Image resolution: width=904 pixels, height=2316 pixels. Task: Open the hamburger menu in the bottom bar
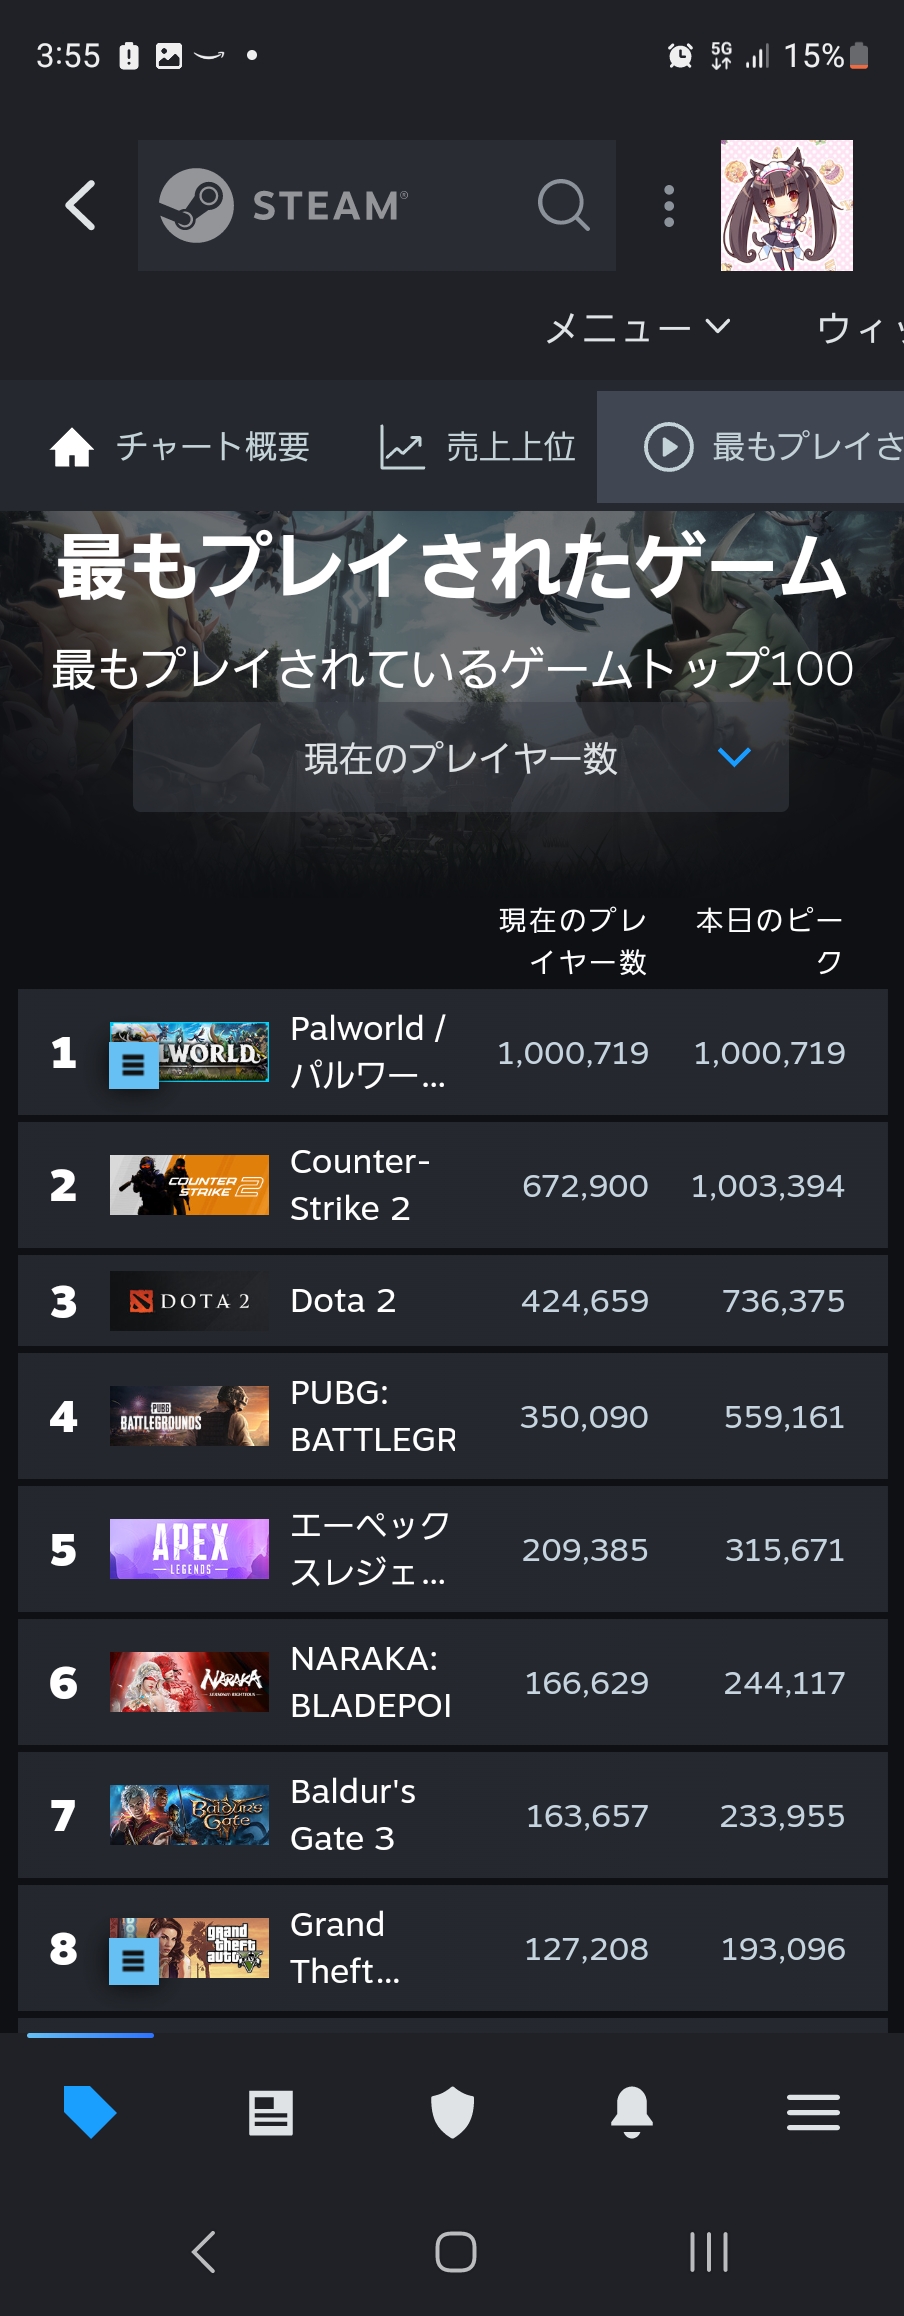[813, 2112]
